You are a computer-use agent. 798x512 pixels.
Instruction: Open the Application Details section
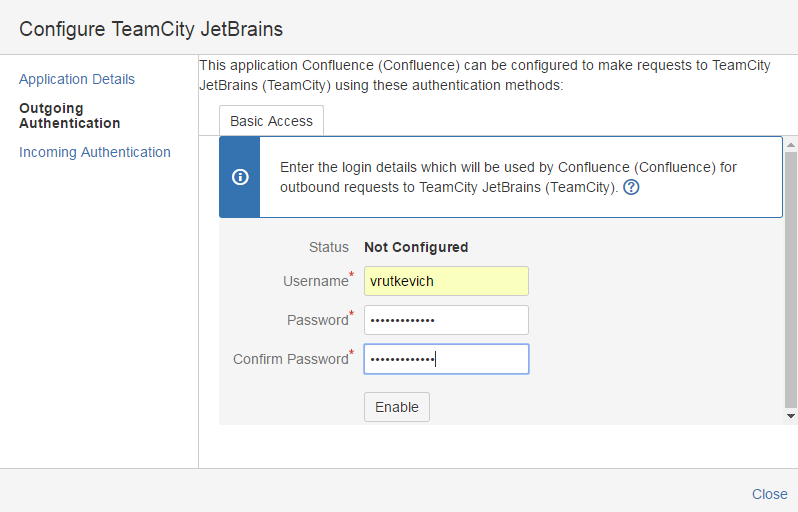tap(77, 79)
